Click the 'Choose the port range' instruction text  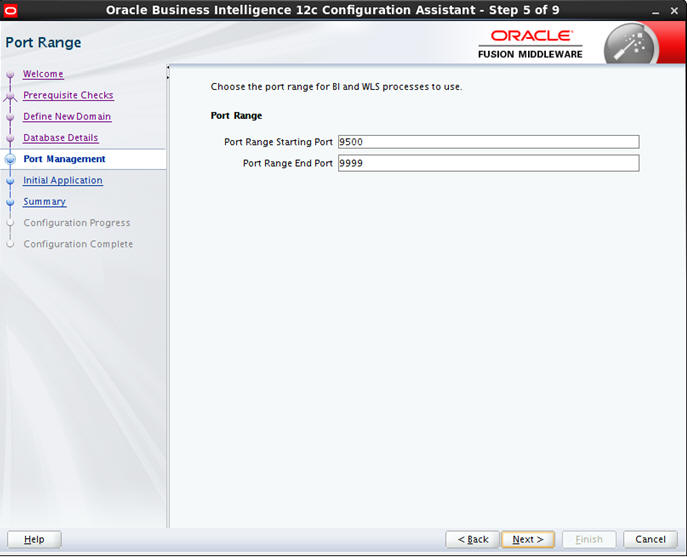tap(336, 87)
